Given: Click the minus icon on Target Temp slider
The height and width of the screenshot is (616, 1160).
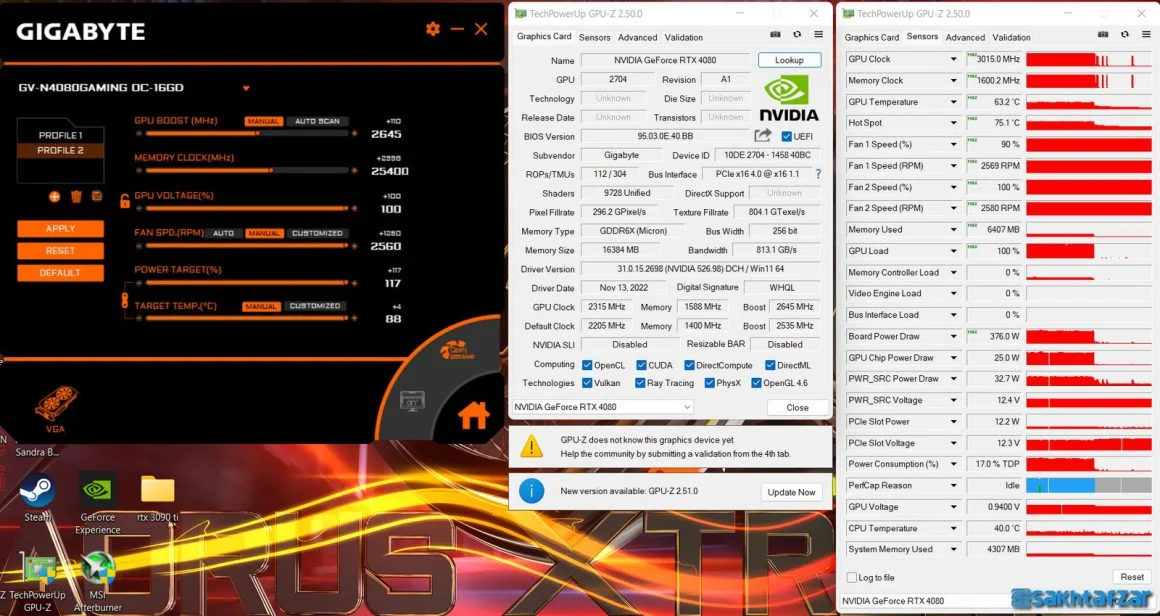Looking at the screenshot, I should coord(139,319).
